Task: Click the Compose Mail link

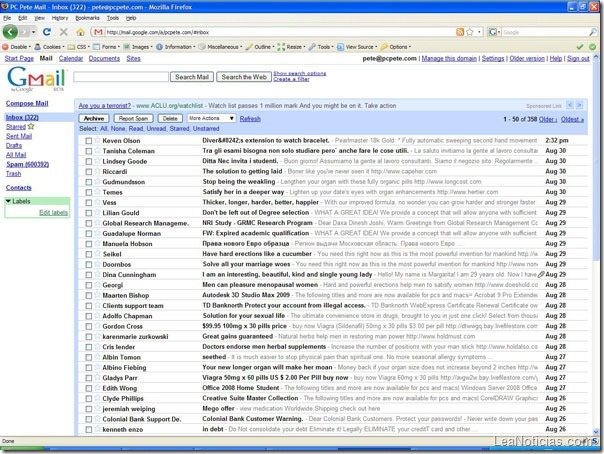Action: click(27, 103)
